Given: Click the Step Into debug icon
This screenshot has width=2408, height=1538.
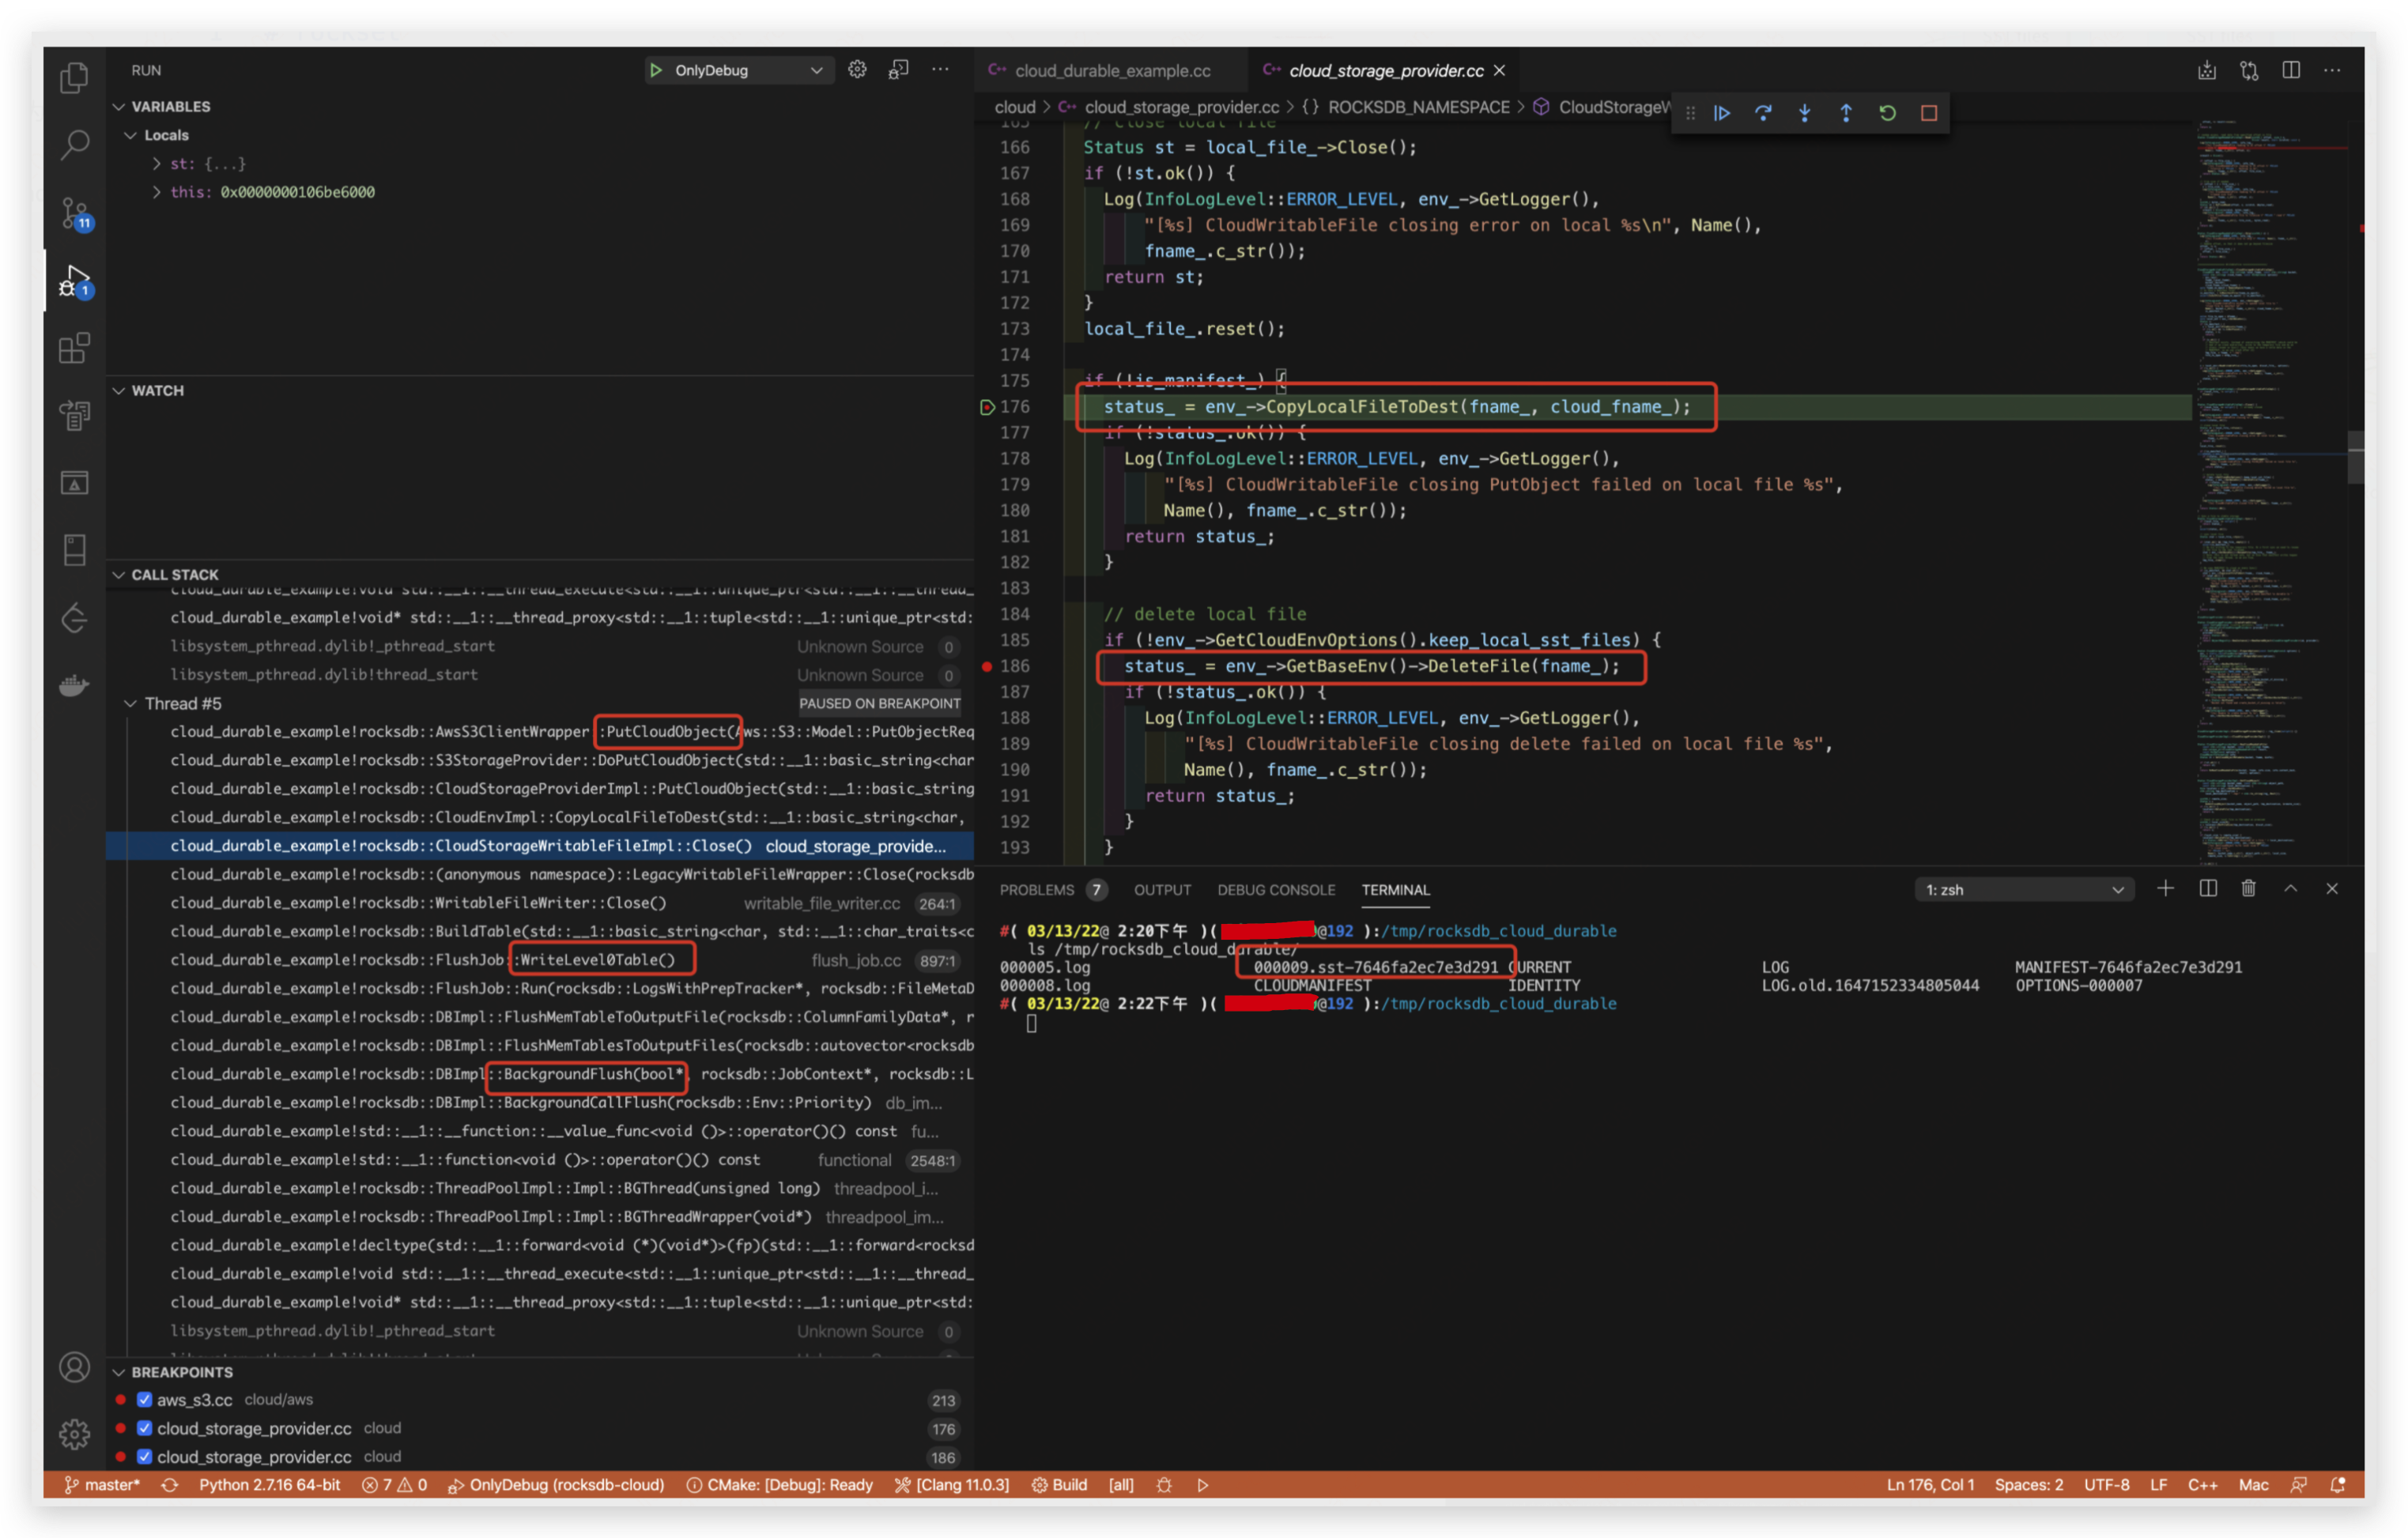Looking at the screenshot, I should point(1804,113).
